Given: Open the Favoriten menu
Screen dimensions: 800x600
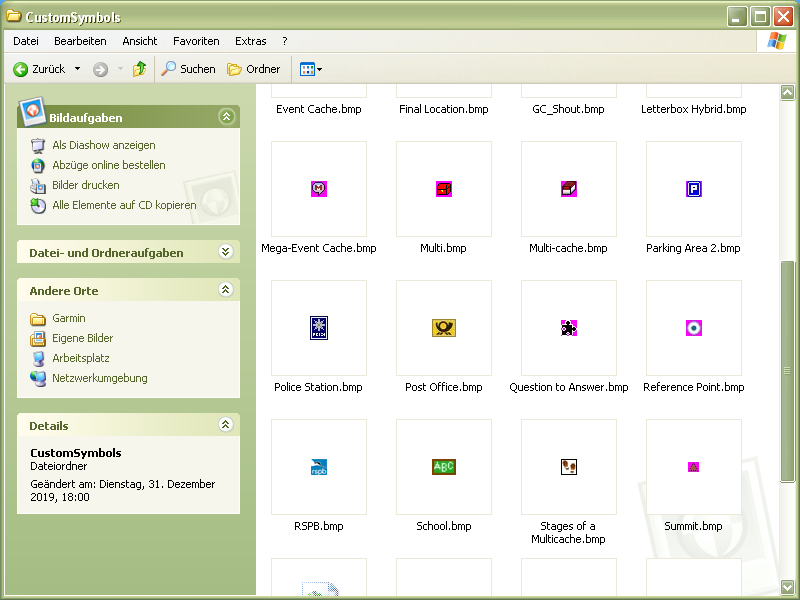Looking at the screenshot, I should [x=196, y=41].
